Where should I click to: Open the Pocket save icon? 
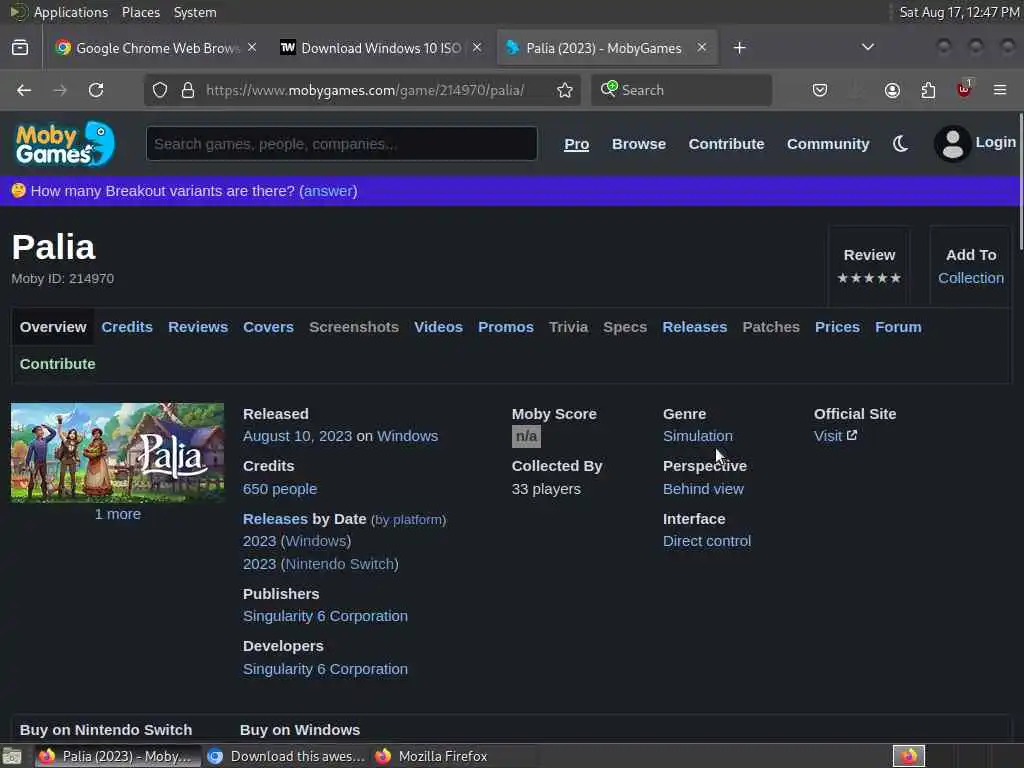tap(820, 90)
